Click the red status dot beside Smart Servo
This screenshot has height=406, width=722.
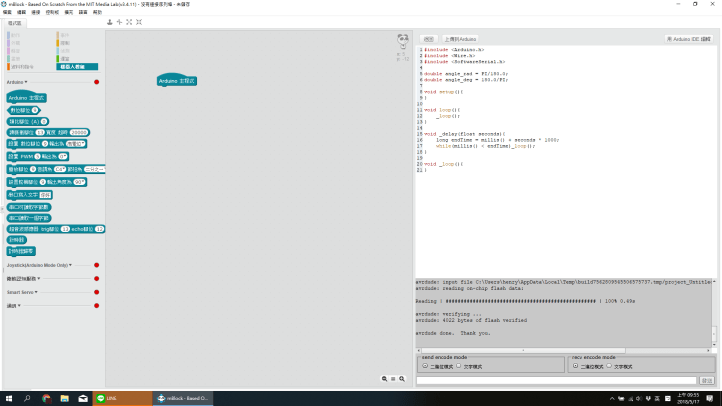(x=96, y=292)
